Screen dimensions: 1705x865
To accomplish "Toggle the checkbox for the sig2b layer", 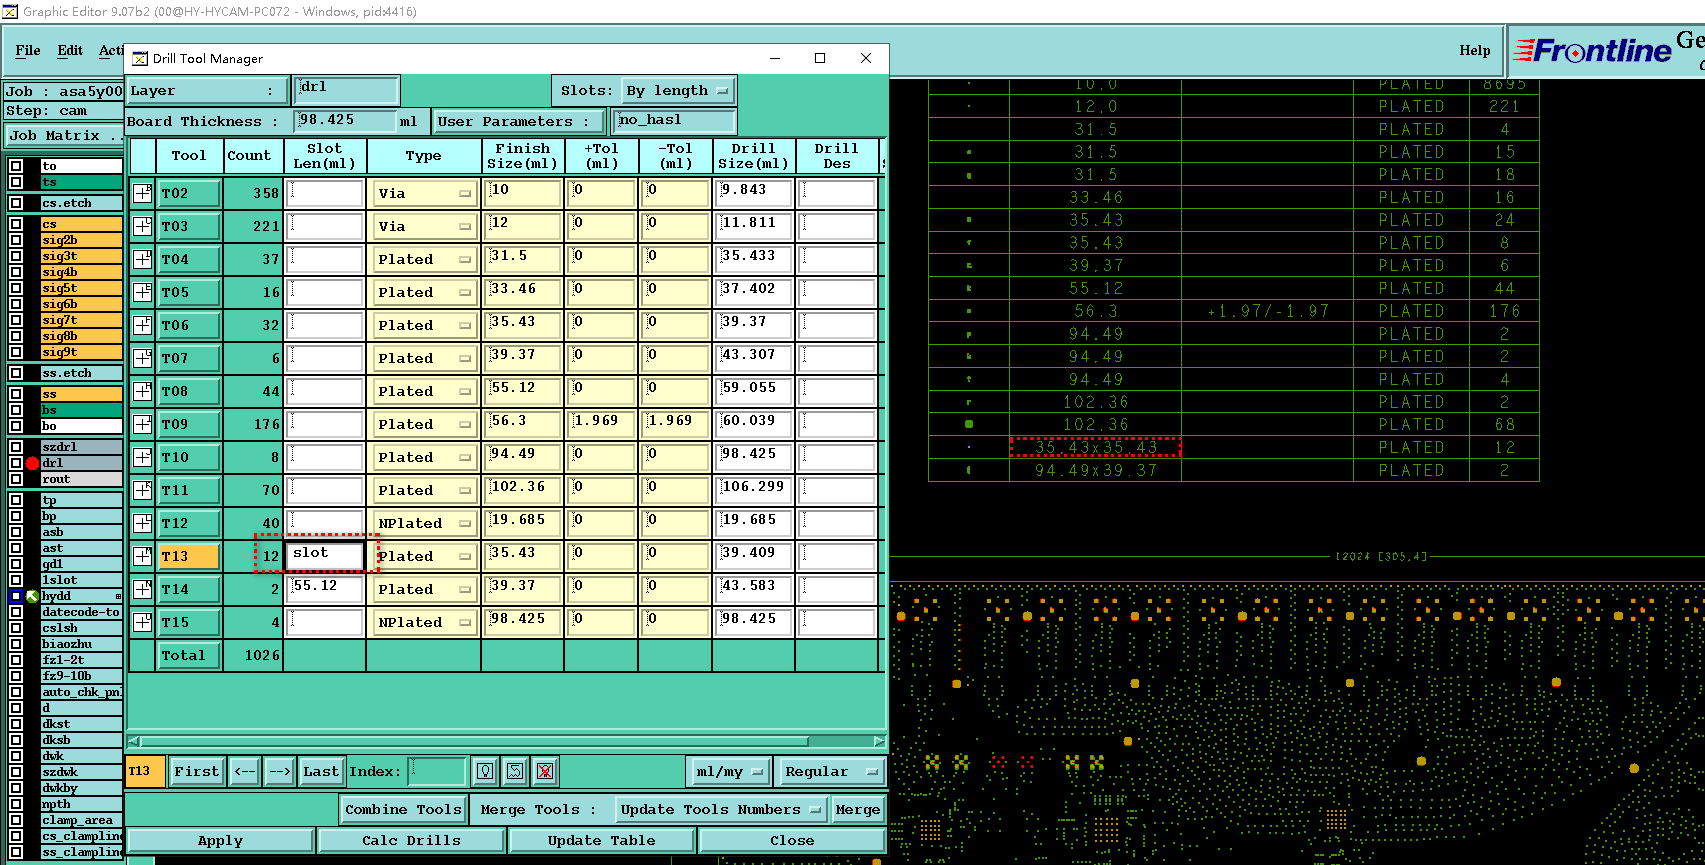I will click(x=16, y=240).
